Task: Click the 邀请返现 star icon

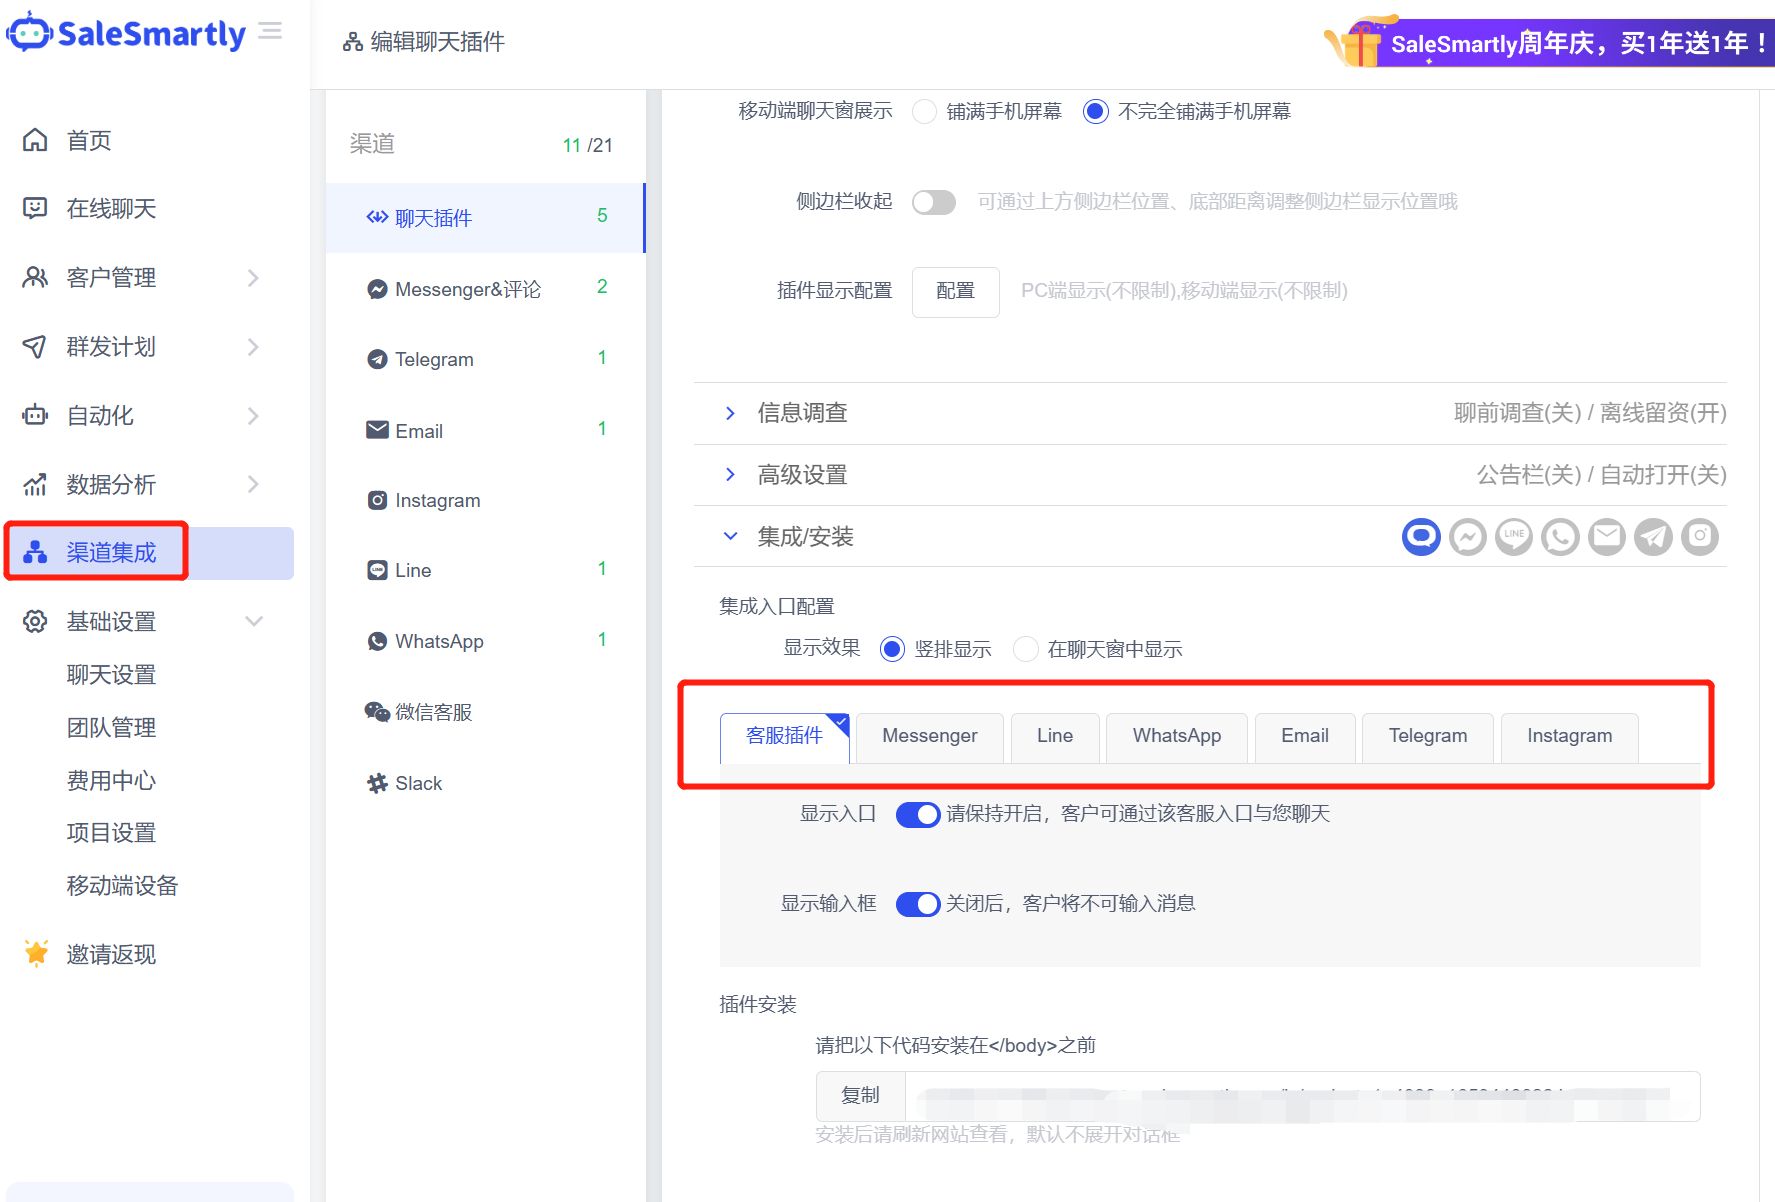Action: 36,953
